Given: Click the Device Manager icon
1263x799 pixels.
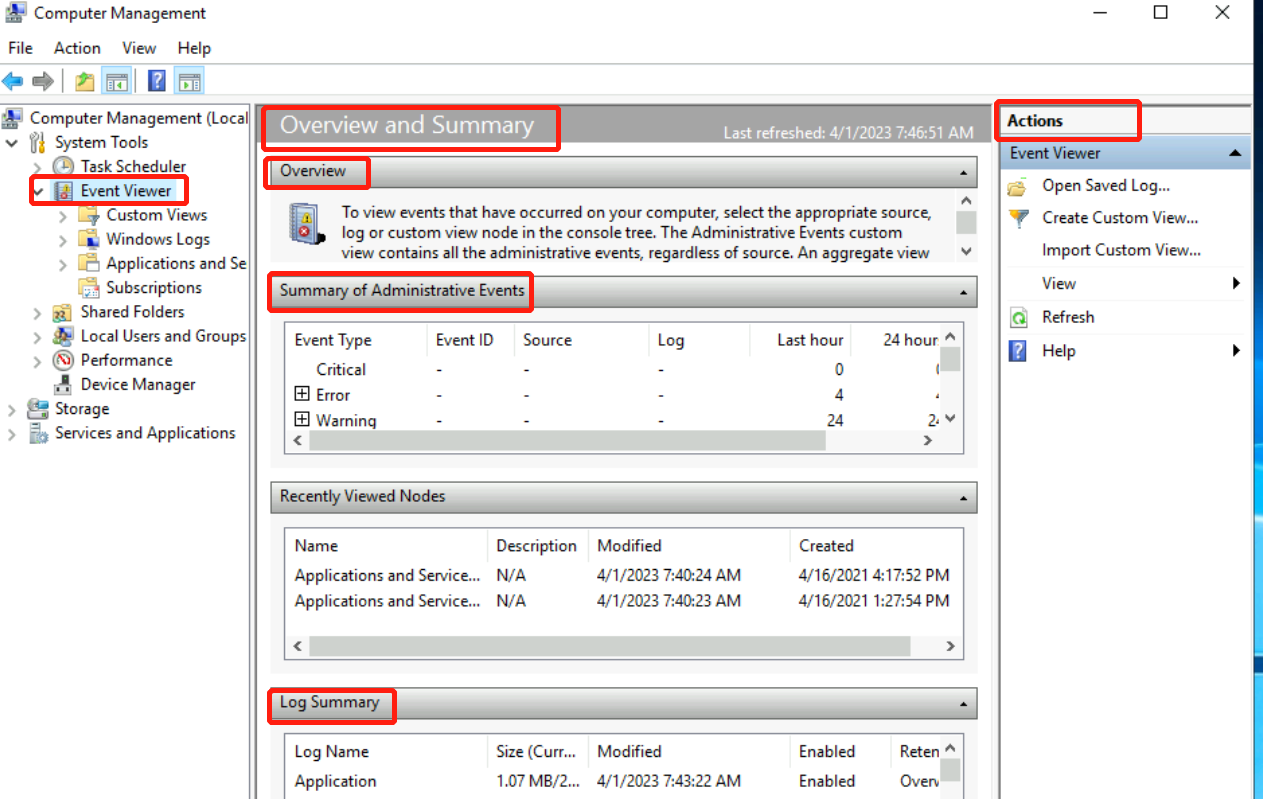Looking at the screenshot, I should click(x=63, y=385).
